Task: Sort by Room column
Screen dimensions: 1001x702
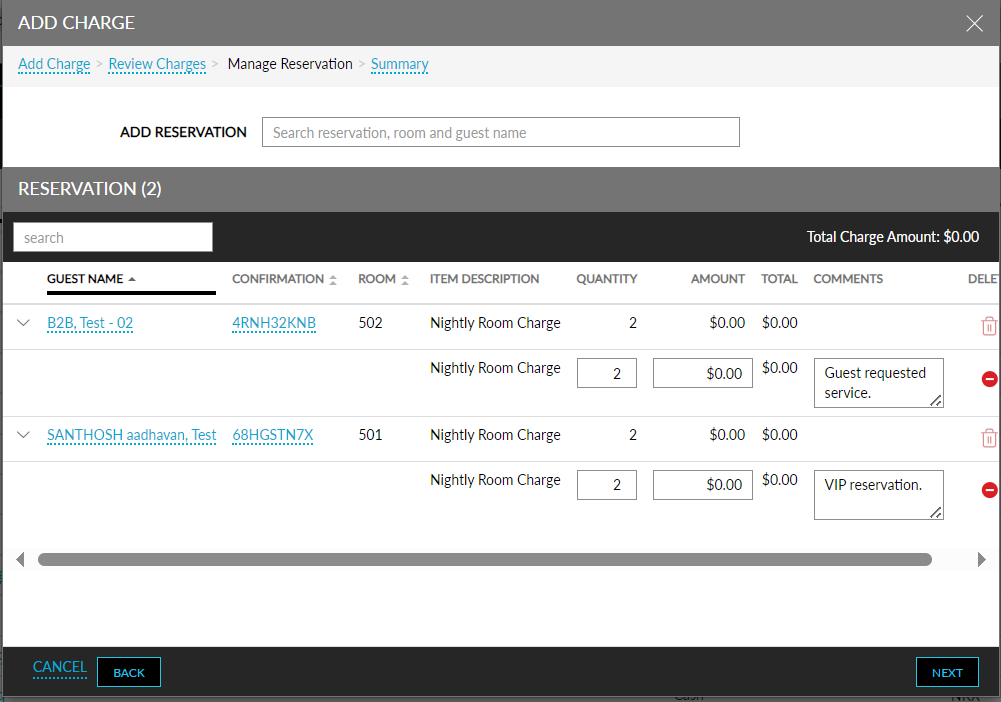Action: point(383,279)
